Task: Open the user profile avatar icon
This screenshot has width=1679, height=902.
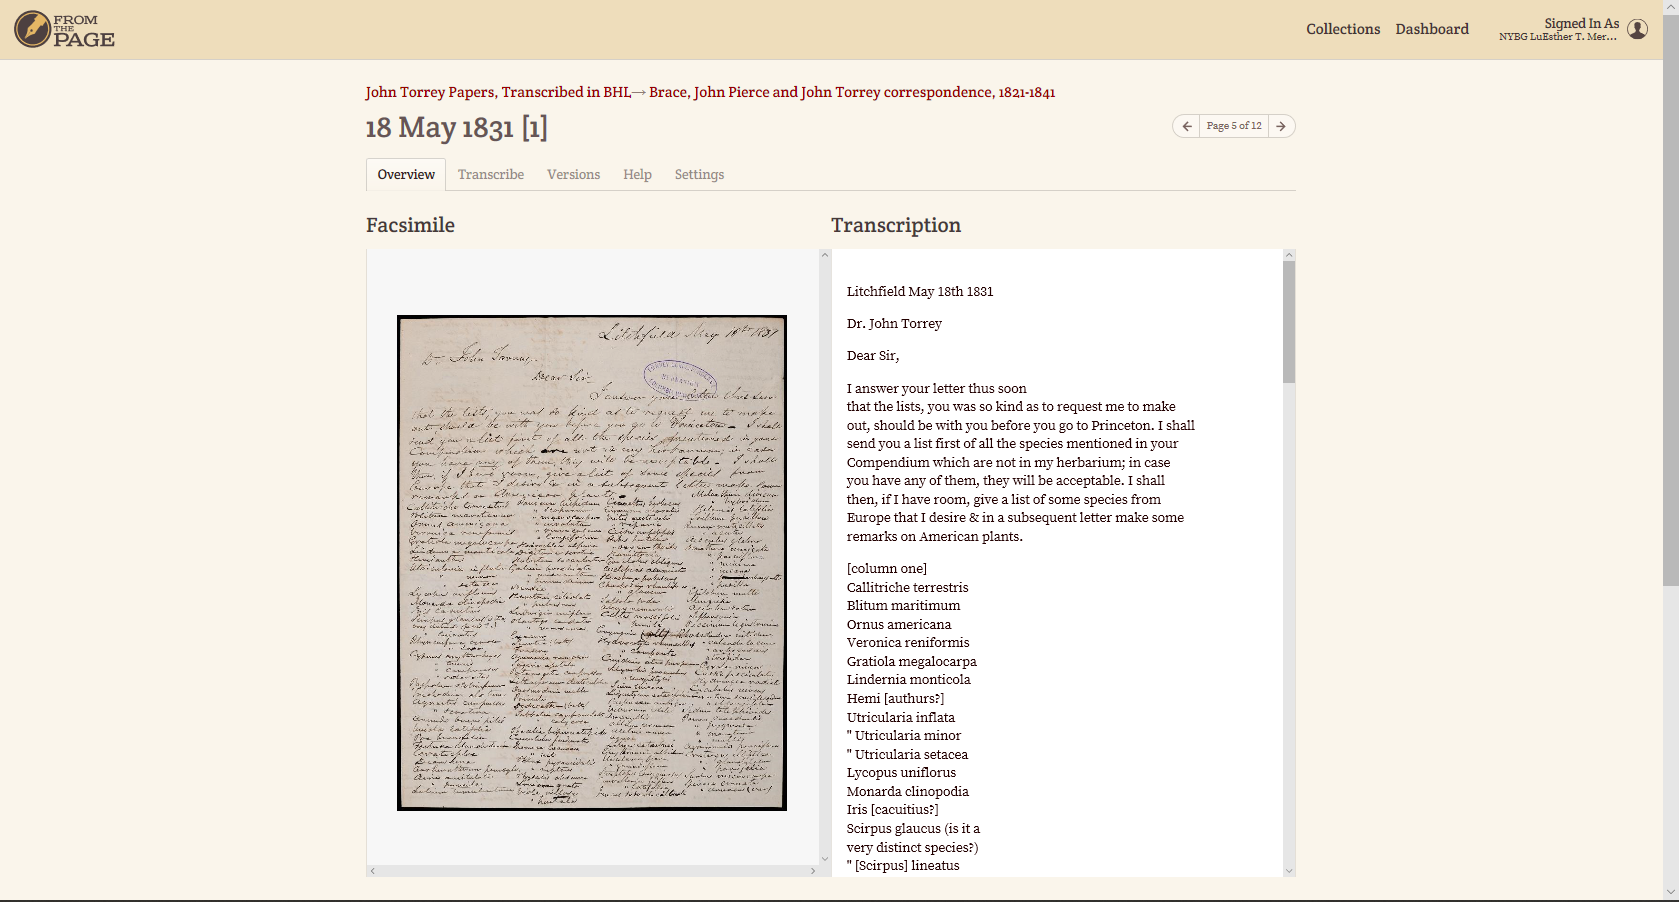Action: (x=1637, y=29)
